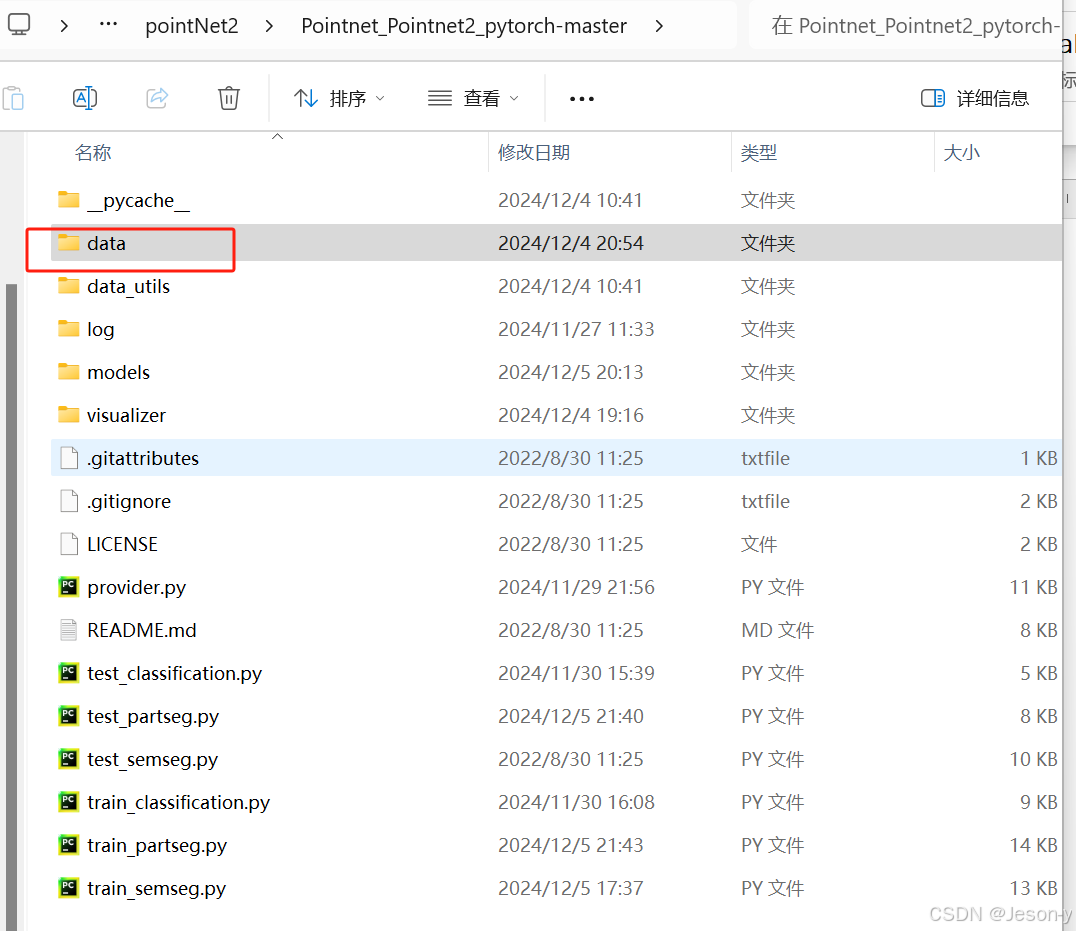Click the folder icon next to models
The width and height of the screenshot is (1076, 931).
[x=68, y=372]
